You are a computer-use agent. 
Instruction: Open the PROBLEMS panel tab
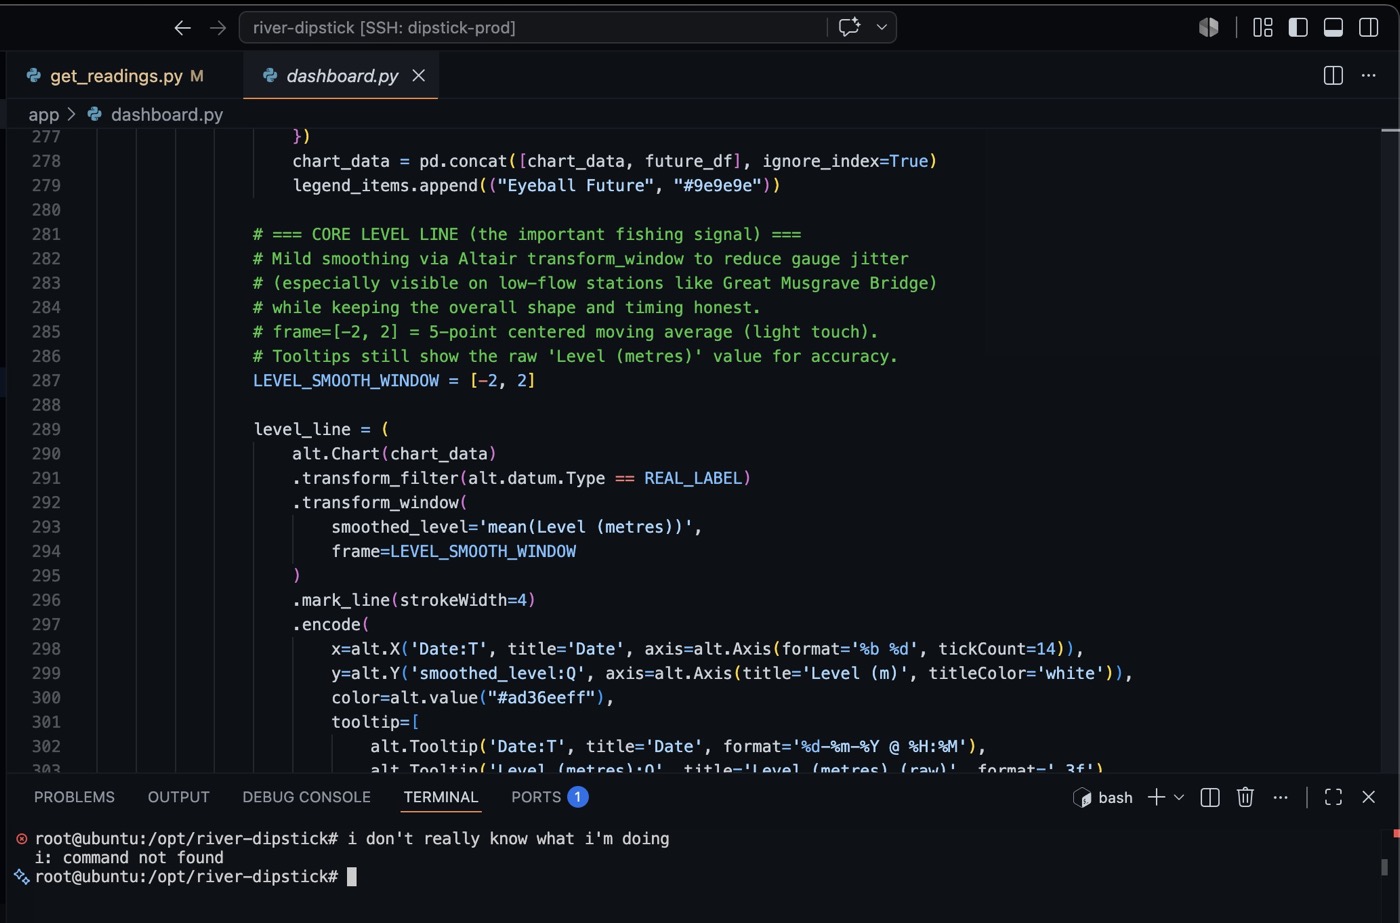coord(74,797)
